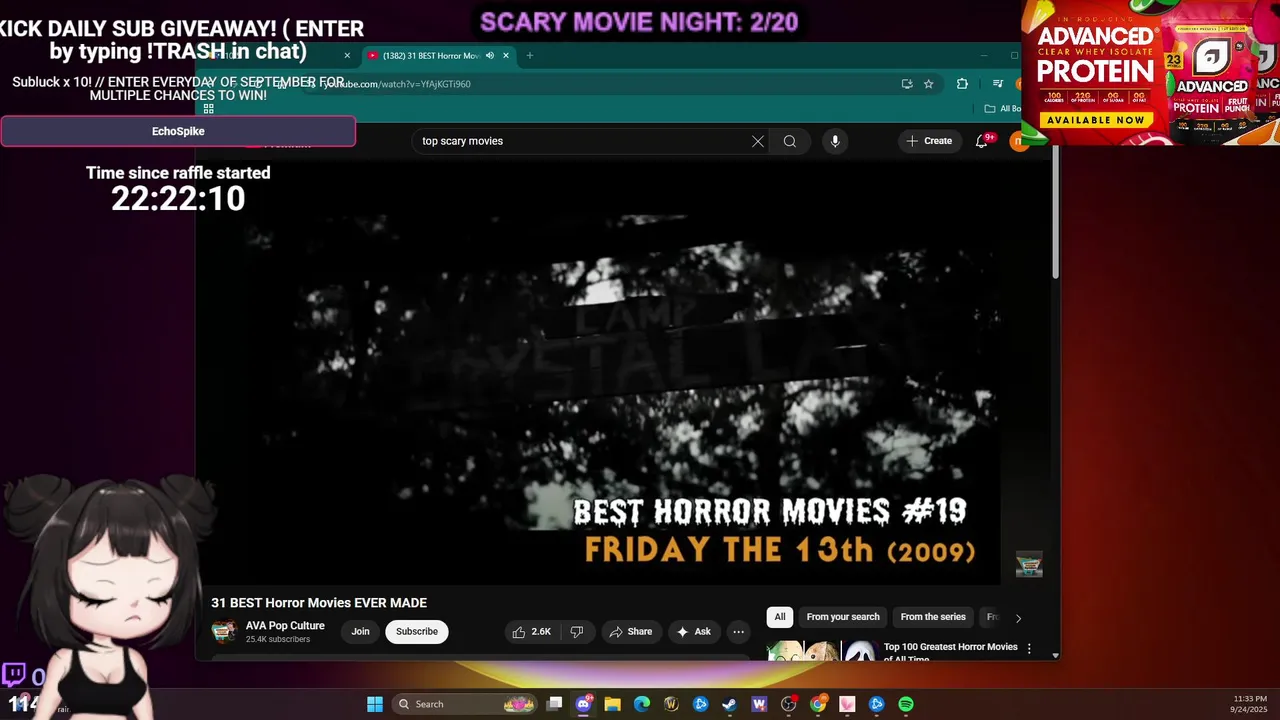Show next filter chips with arrow
The image size is (1280, 720).
(1018, 618)
